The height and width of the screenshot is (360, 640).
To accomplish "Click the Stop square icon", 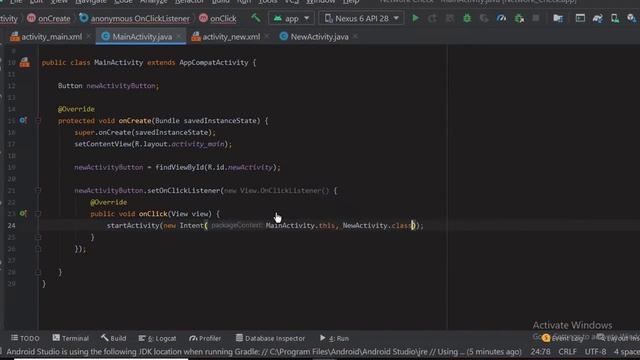I will coord(536,18).
